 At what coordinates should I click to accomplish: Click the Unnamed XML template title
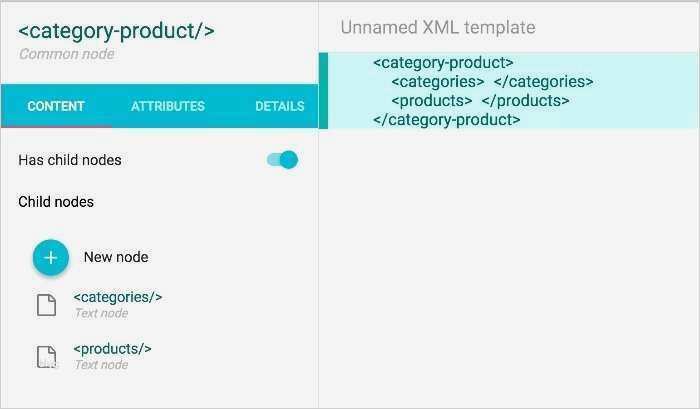pos(438,28)
